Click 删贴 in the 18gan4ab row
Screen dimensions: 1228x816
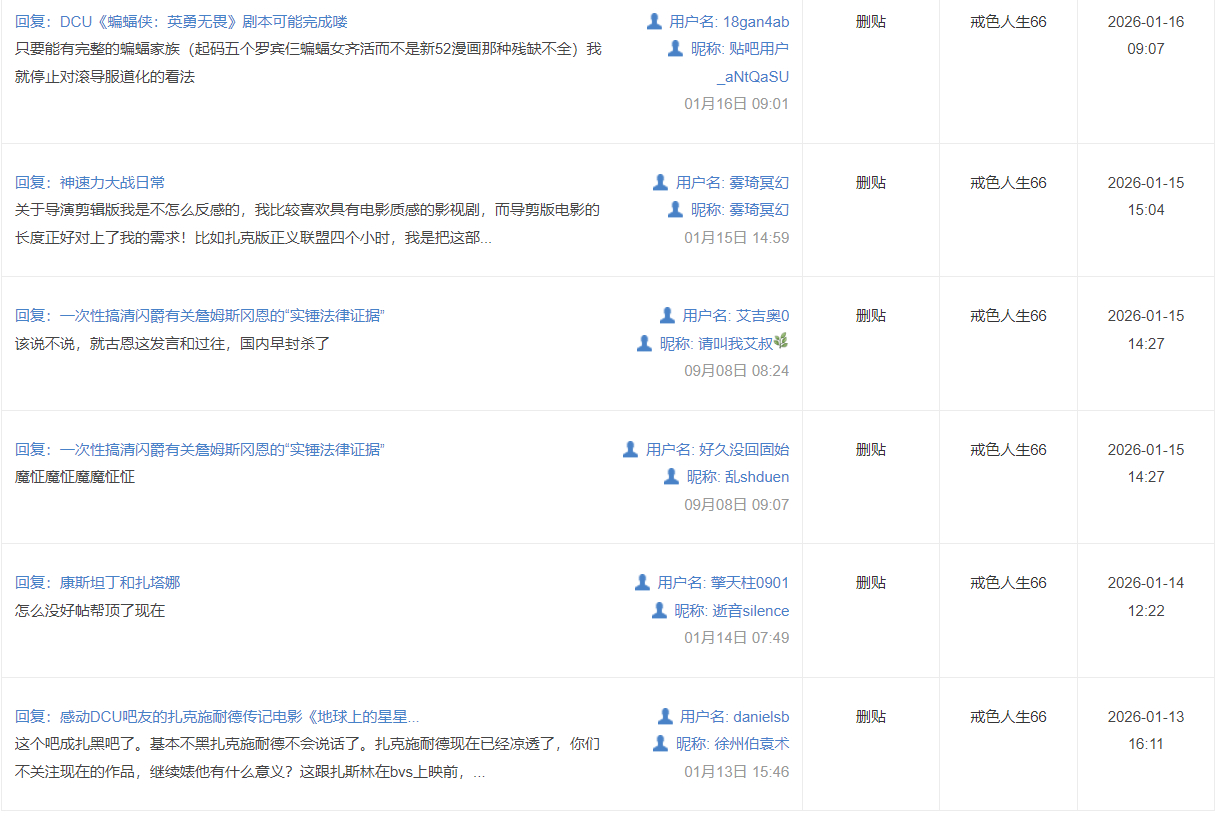coord(870,22)
